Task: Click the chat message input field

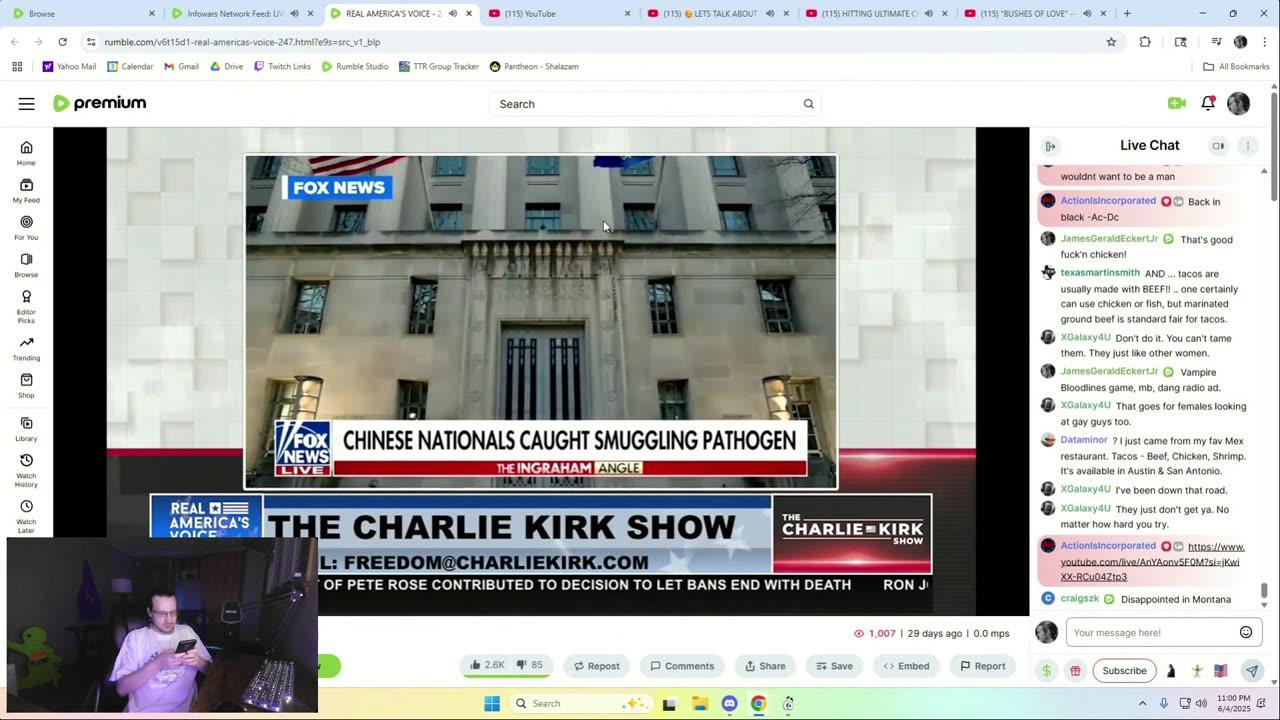Action: [1150, 632]
